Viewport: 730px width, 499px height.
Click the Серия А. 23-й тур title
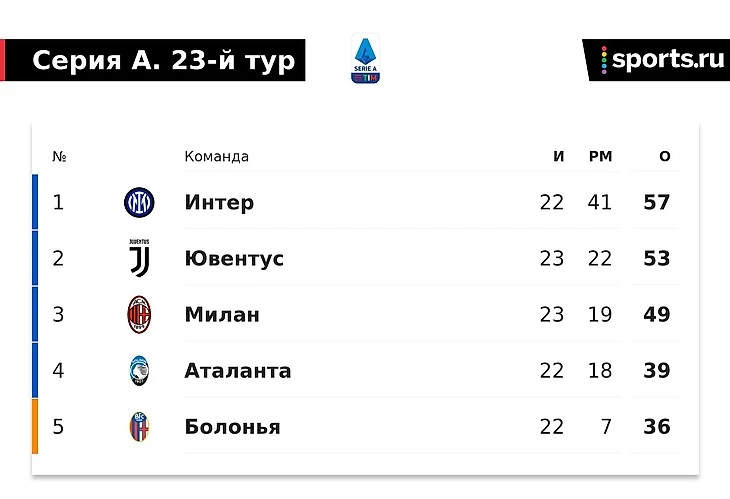point(163,61)
